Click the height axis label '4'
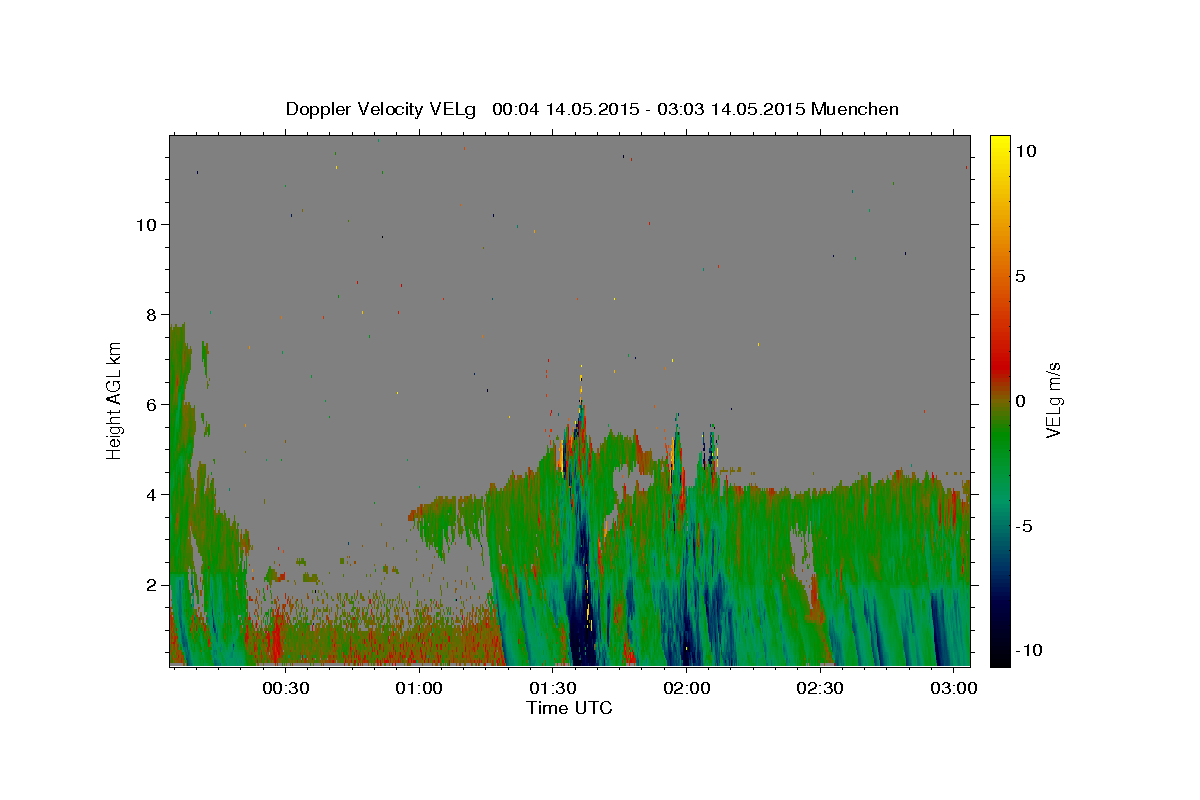The height and width of the screenshot is (800, 1200). pos(152,495)
